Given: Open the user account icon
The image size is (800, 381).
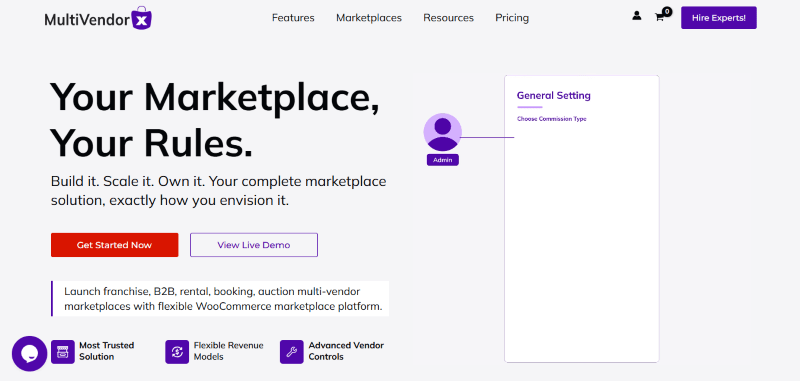Looking at the screenshot, I should tap(636, 16).
